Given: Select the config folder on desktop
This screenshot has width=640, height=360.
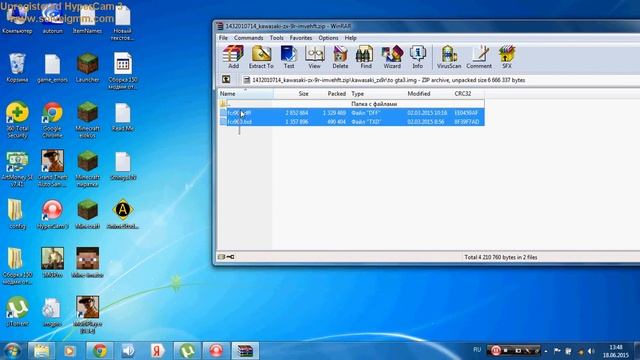Looking at the screenshot, I should [x=17, y=214].
